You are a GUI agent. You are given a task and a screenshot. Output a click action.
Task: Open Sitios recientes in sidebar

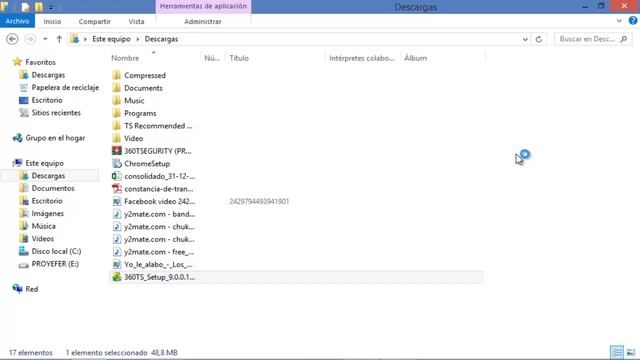point(56,113)
